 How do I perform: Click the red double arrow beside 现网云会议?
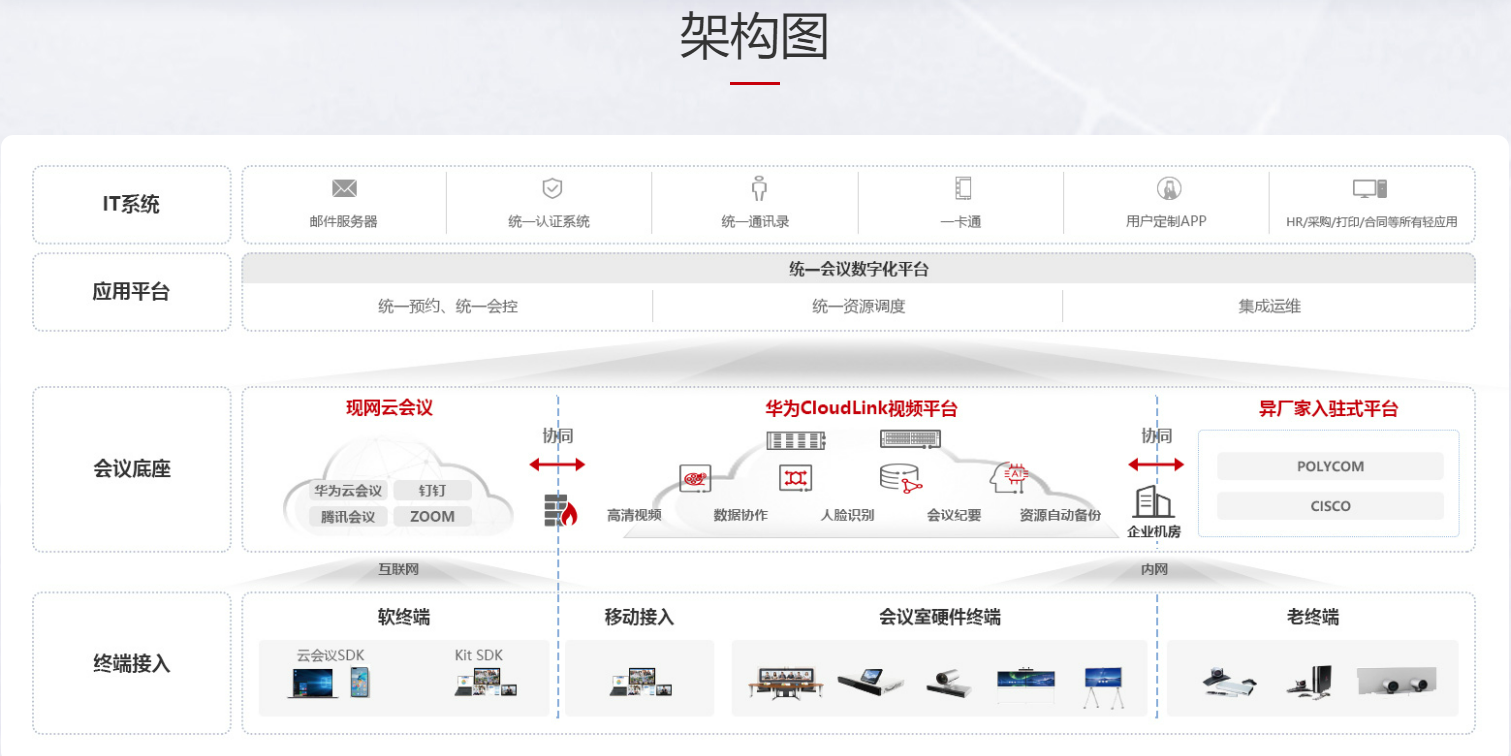pyautogui.click(x=557, y=464)
